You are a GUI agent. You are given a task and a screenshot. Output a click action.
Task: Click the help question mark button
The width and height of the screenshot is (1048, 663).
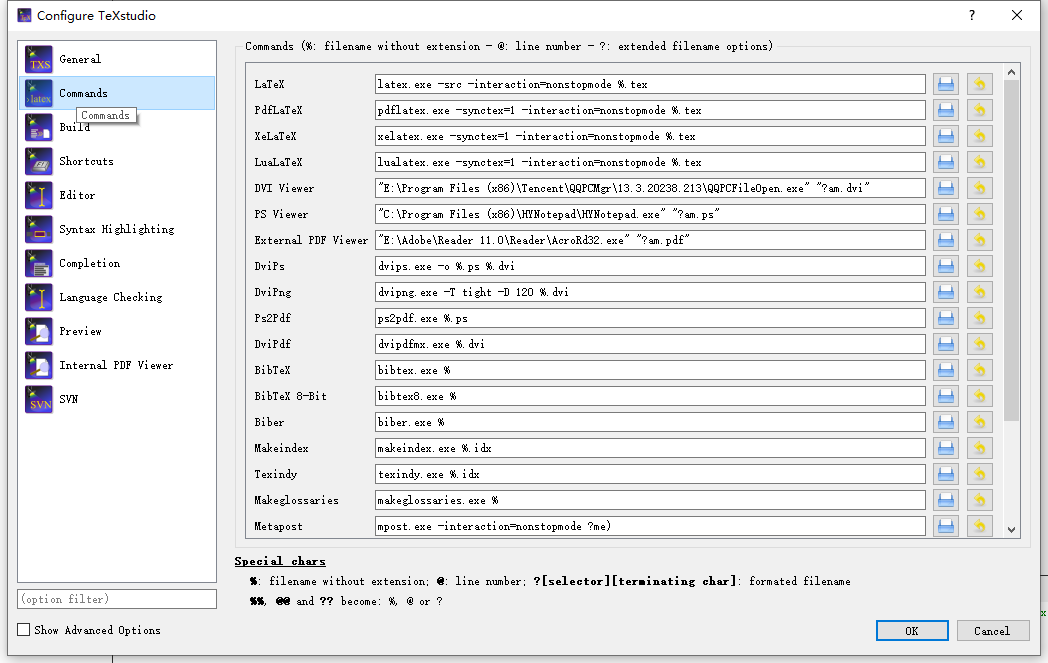pyautogui.click(x=972, y=15)
